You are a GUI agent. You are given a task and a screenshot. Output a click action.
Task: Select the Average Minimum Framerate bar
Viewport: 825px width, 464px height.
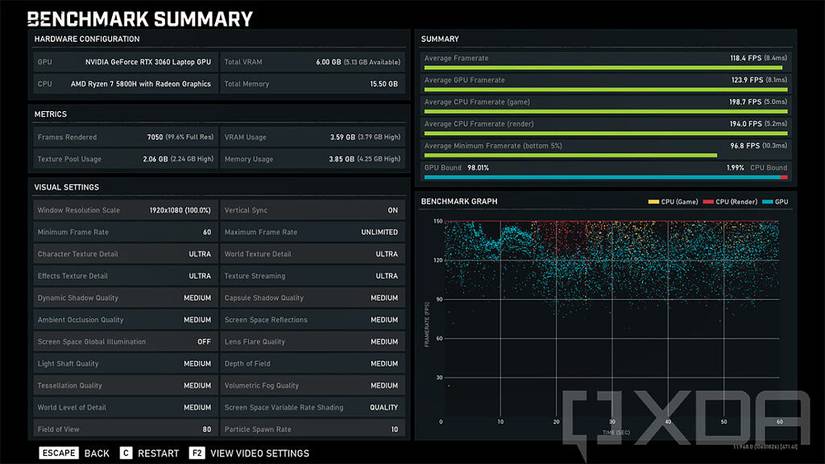[x=570, y=156]
